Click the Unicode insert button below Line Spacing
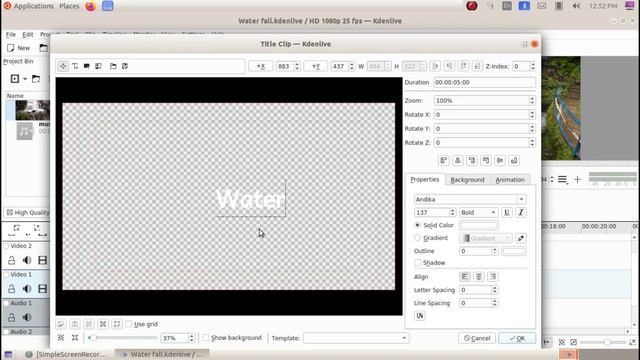Screen dimensions: 640x360 420,316
